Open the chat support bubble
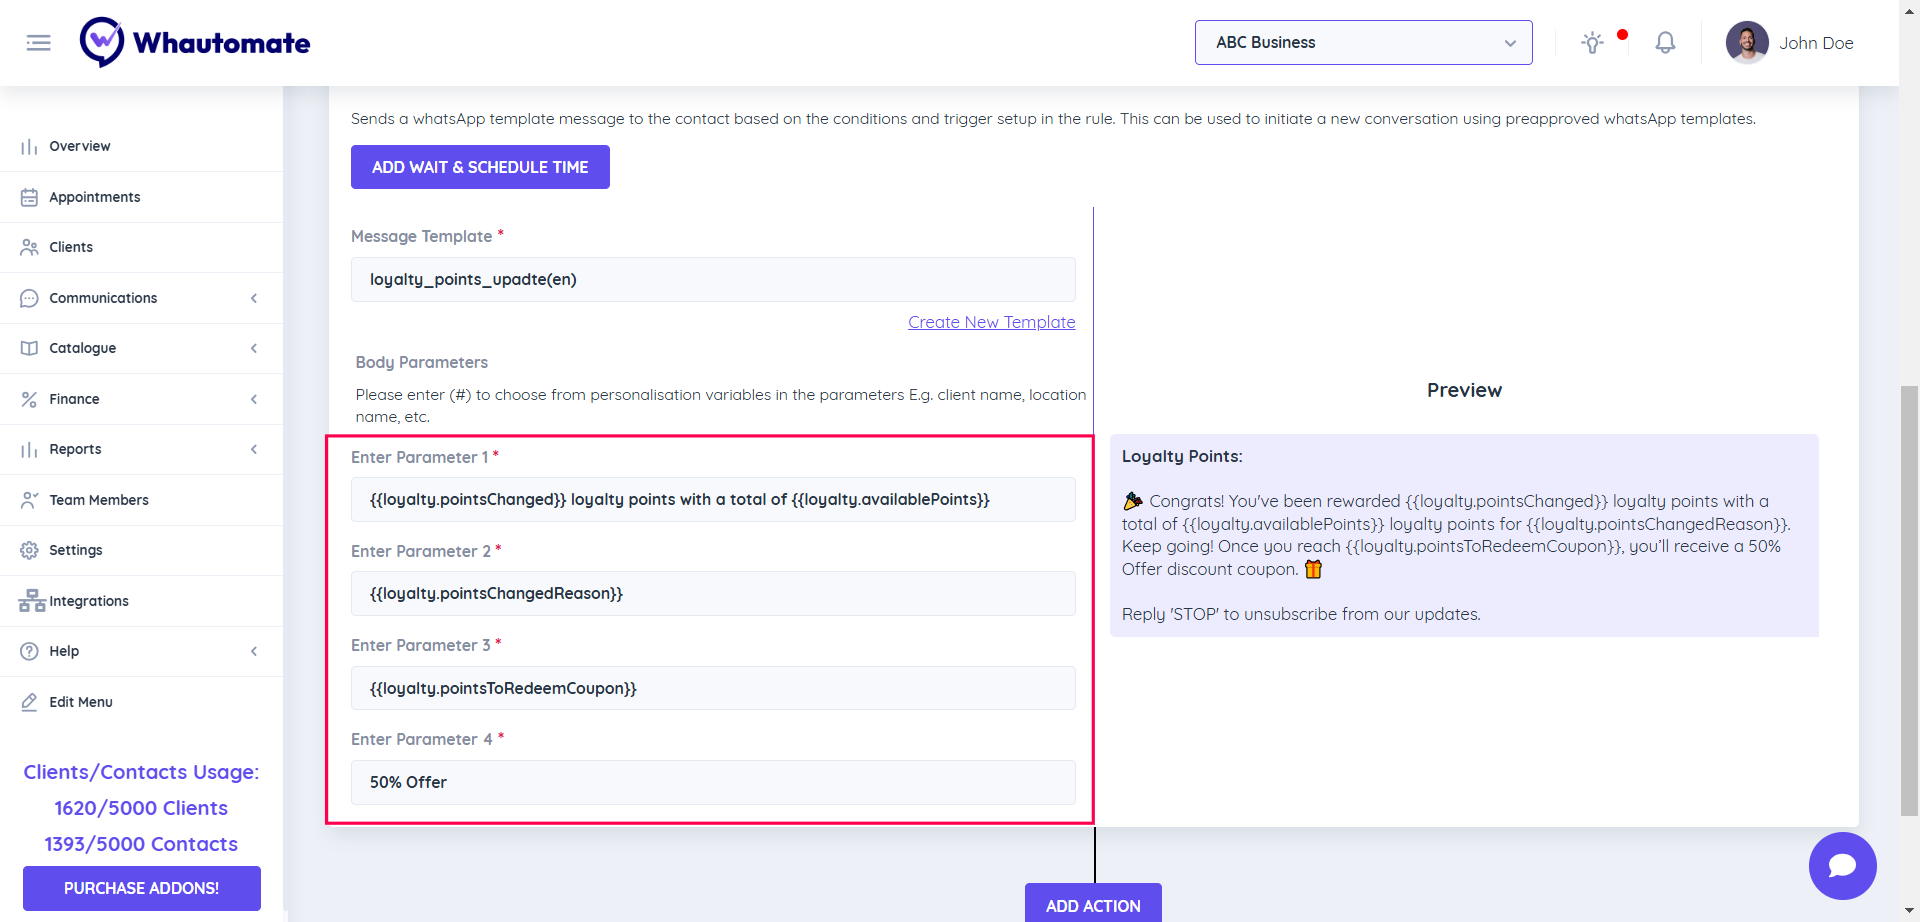Viewport: 1920px width, 922px height. point(1842,866)
